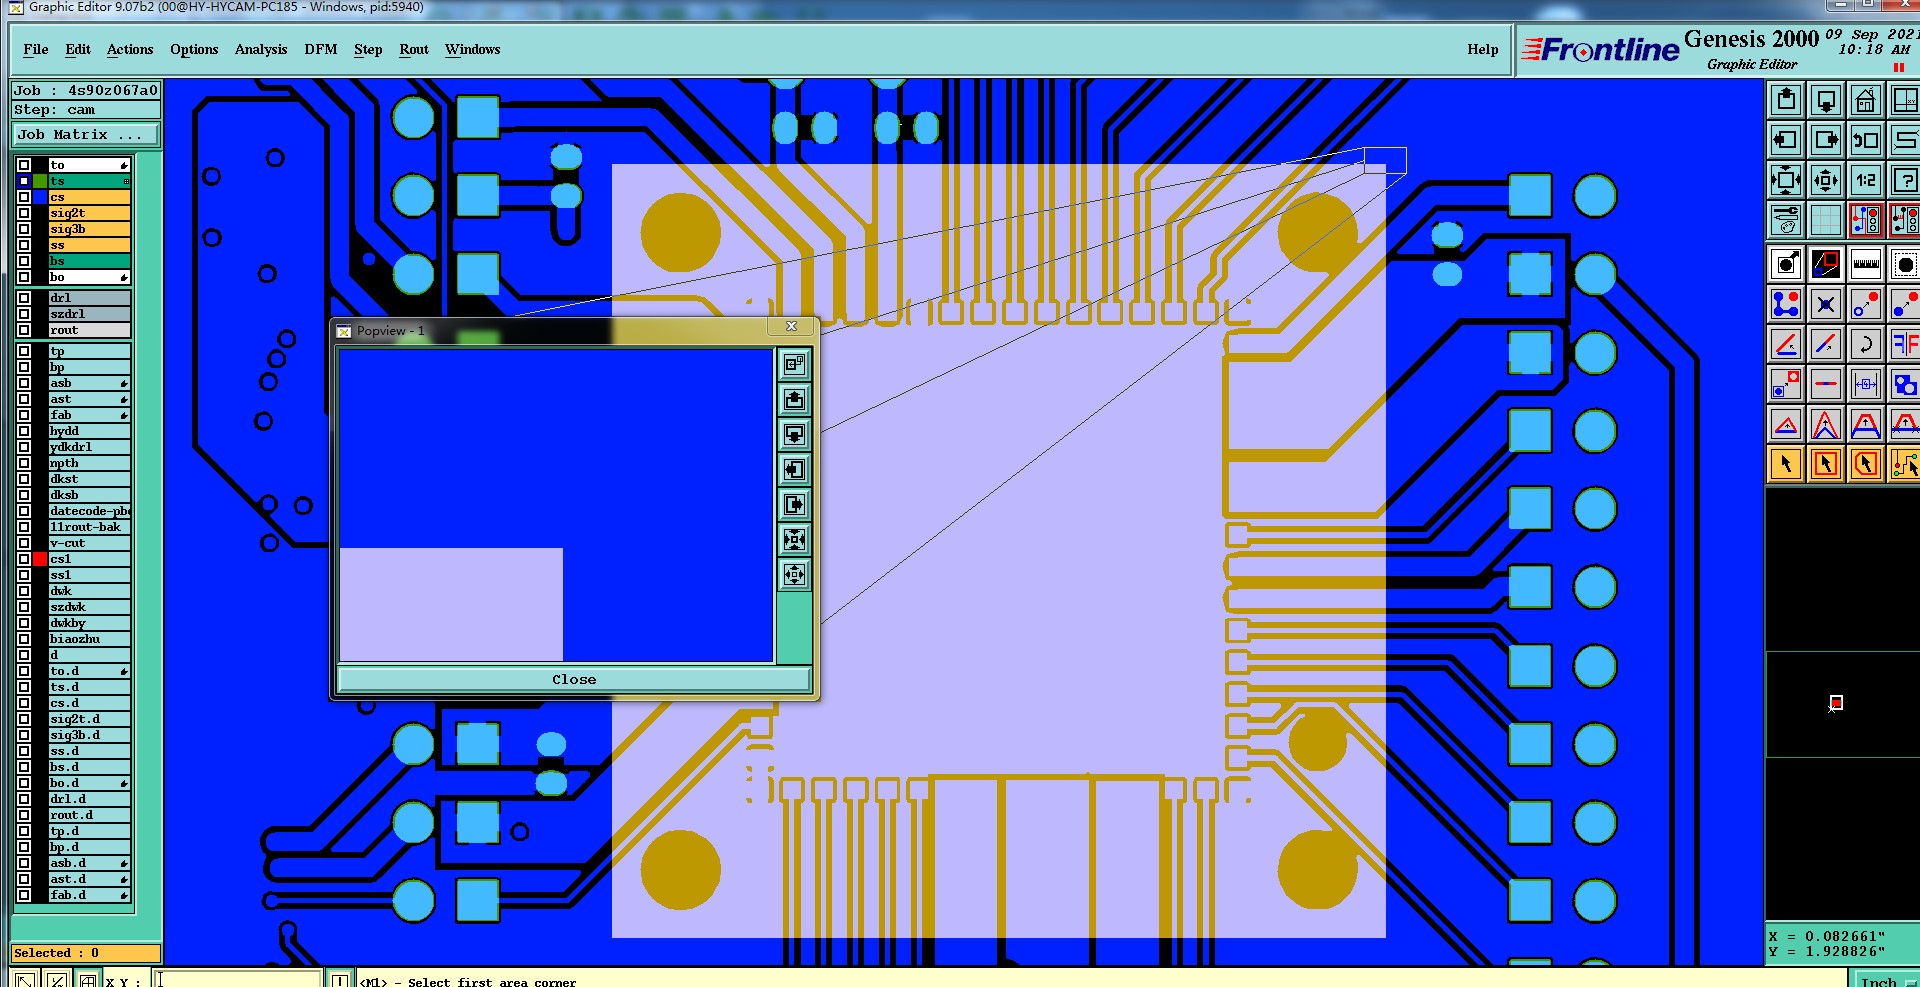Open the DFM menu
The width and height of the screenshot is (1920, 987).
321,50
